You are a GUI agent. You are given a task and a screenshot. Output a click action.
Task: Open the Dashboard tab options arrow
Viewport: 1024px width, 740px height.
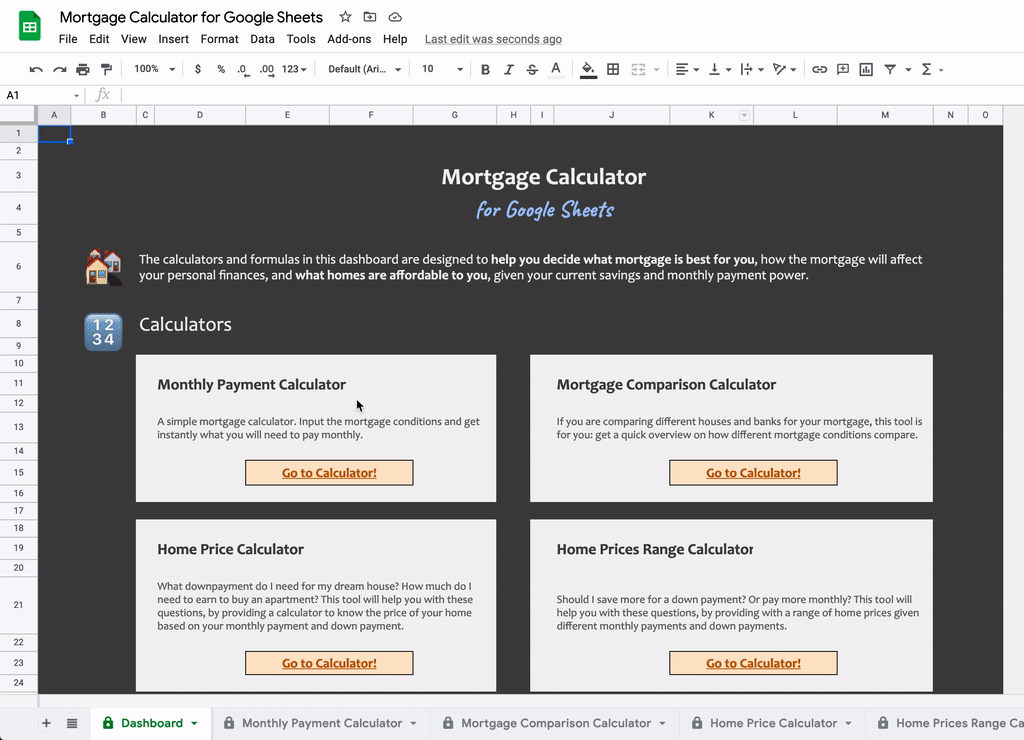click(x=194, y=723)
